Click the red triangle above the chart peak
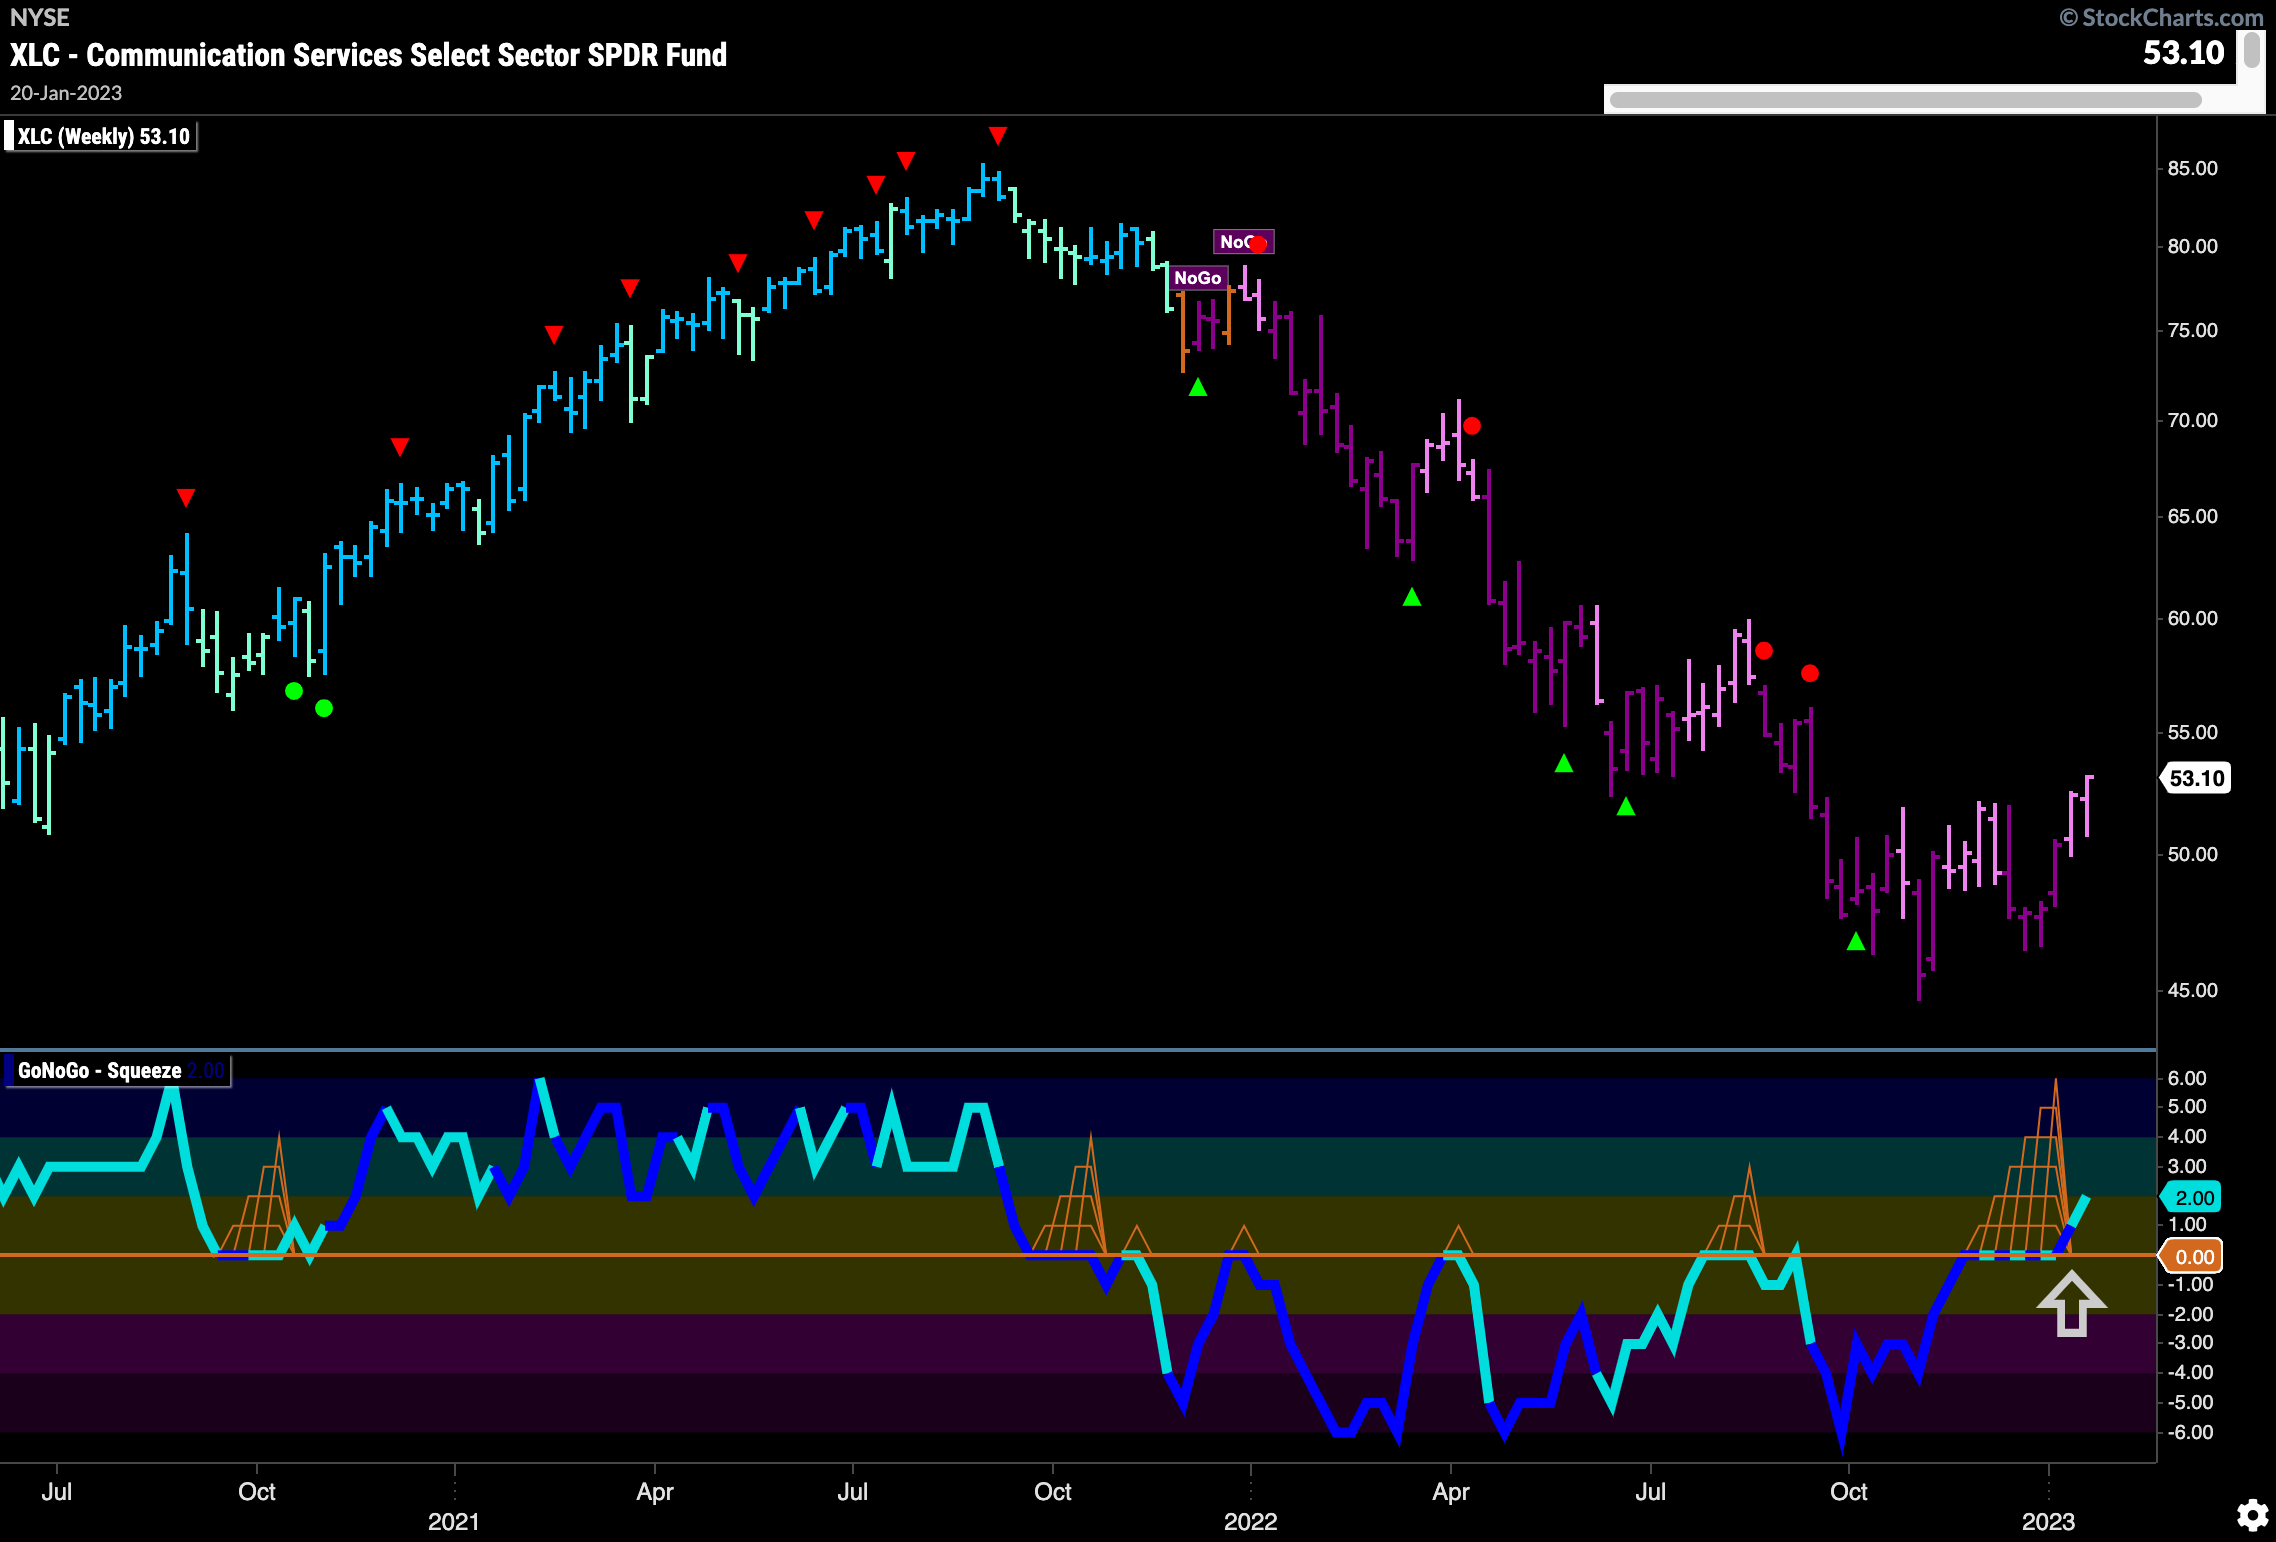2276x1542 pixels. tap(997, 135)
